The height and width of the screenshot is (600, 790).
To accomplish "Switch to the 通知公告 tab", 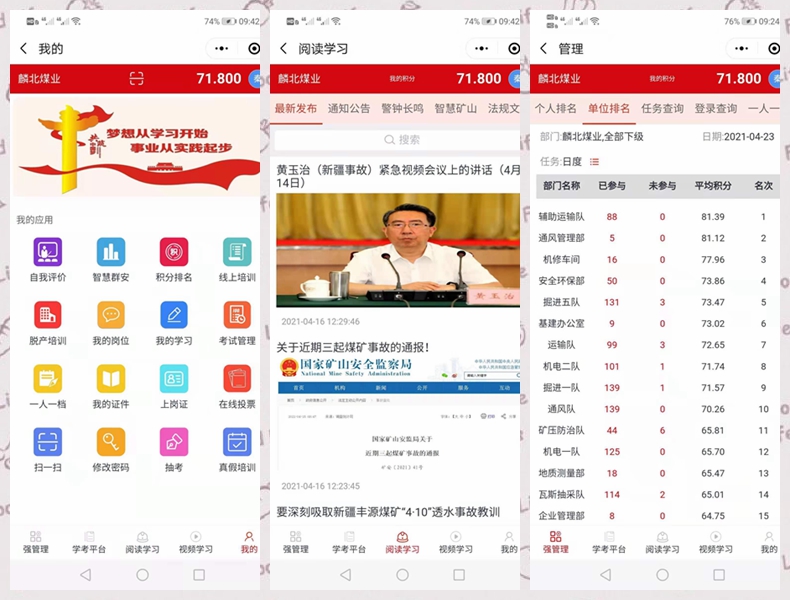I will pos(348,109).
